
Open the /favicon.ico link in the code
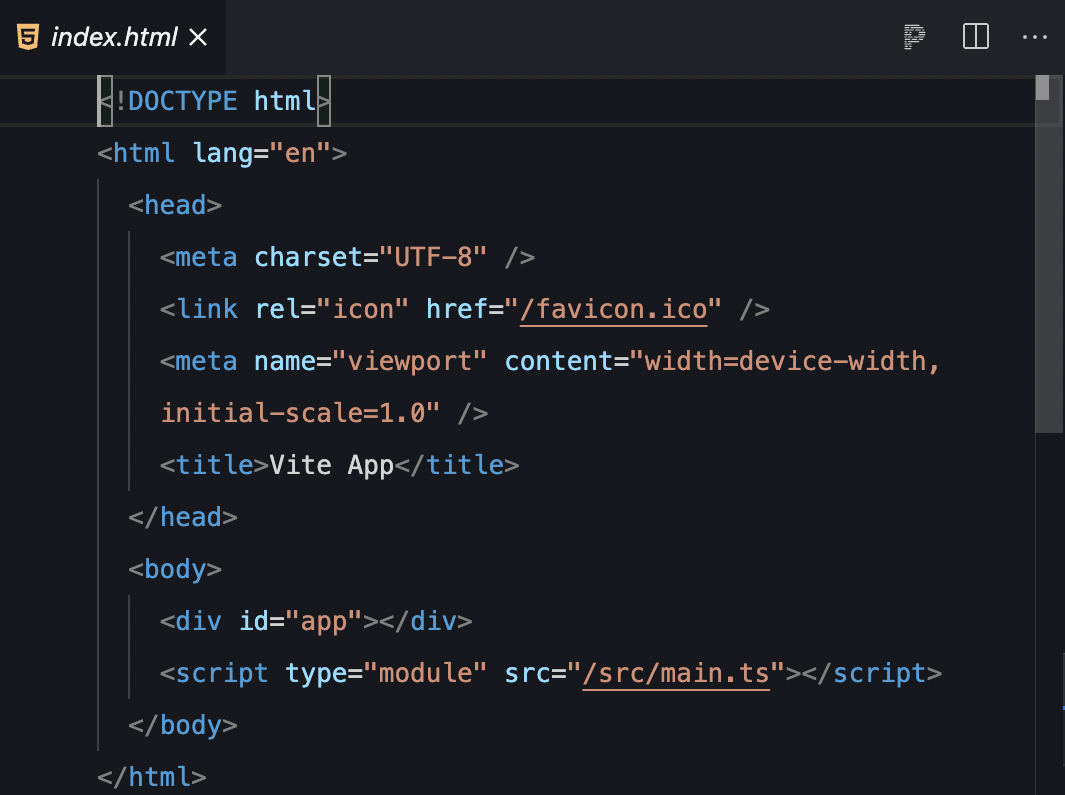pos(613,309)
